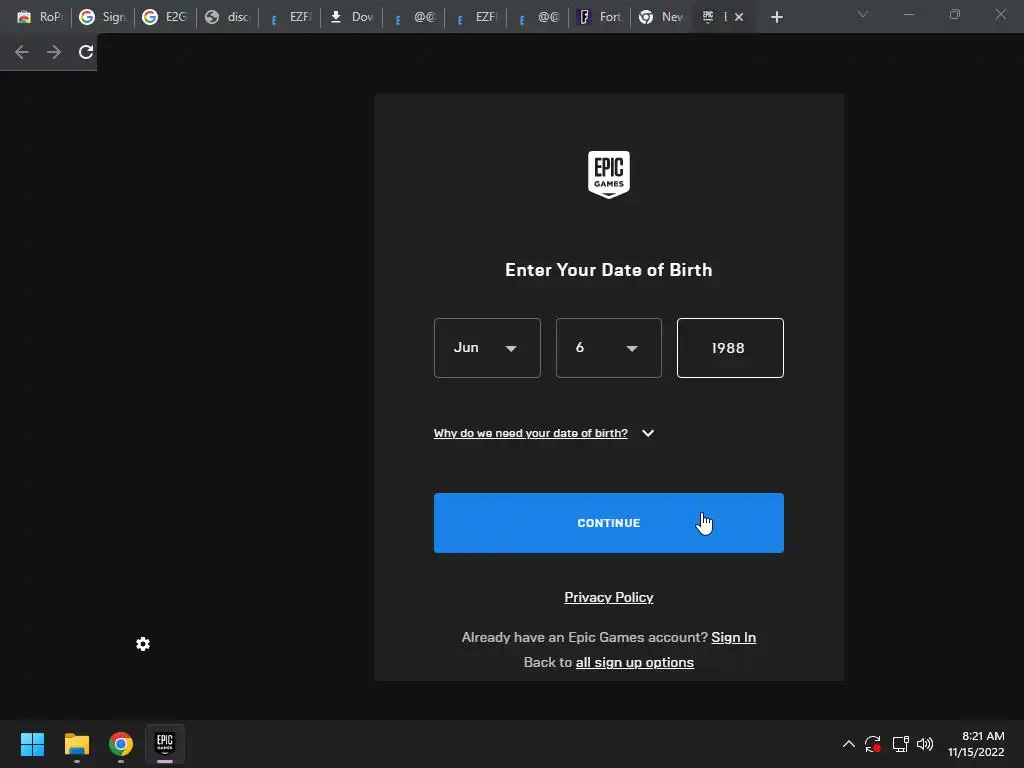Expand 'Why do we need your date of birth?' chevron
The height and width of the screenshot is (768, 1024).
click(648, 433)
